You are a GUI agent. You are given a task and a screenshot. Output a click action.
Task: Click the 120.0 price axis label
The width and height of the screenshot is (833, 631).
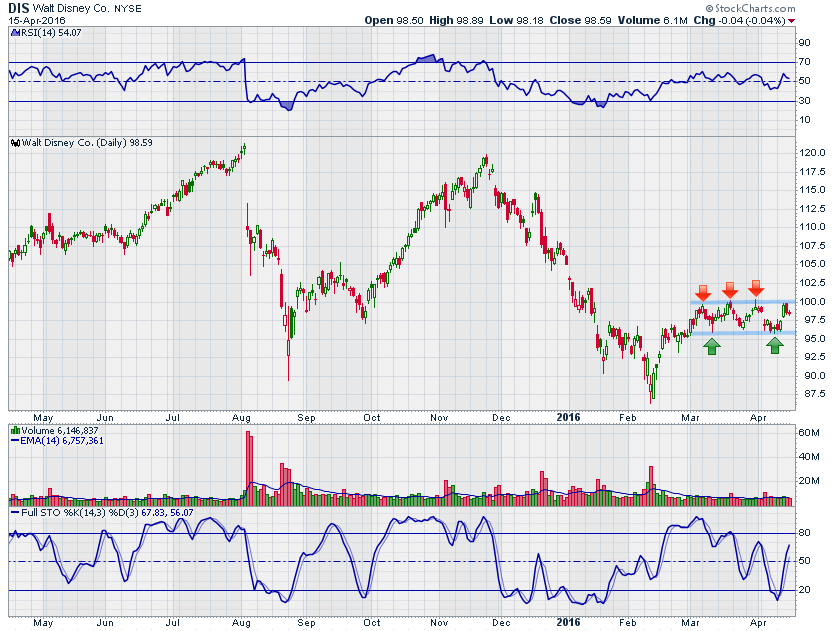point(812,153)
